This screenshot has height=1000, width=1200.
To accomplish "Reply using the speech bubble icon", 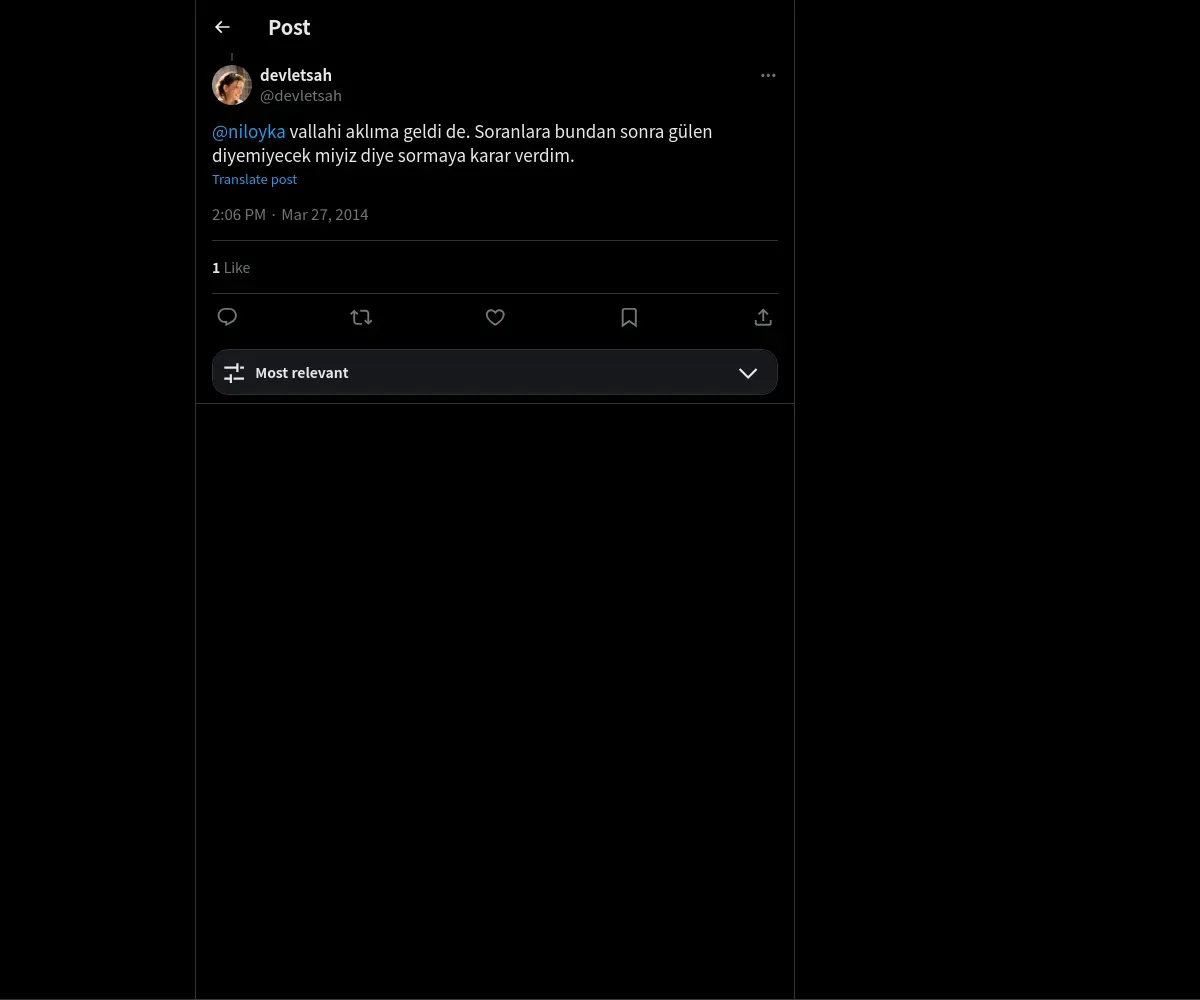I will pyautogui.click(x=227, y=317).
